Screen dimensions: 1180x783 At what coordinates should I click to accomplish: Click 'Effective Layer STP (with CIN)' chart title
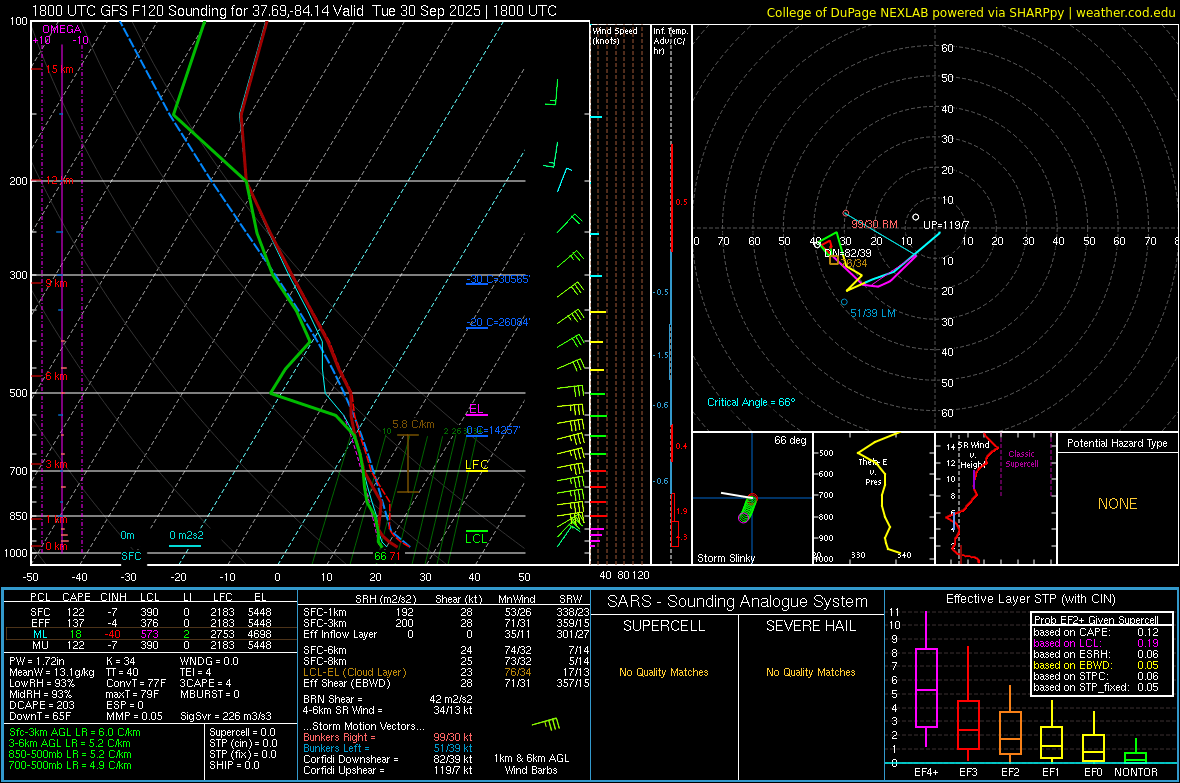[1030, 599]
